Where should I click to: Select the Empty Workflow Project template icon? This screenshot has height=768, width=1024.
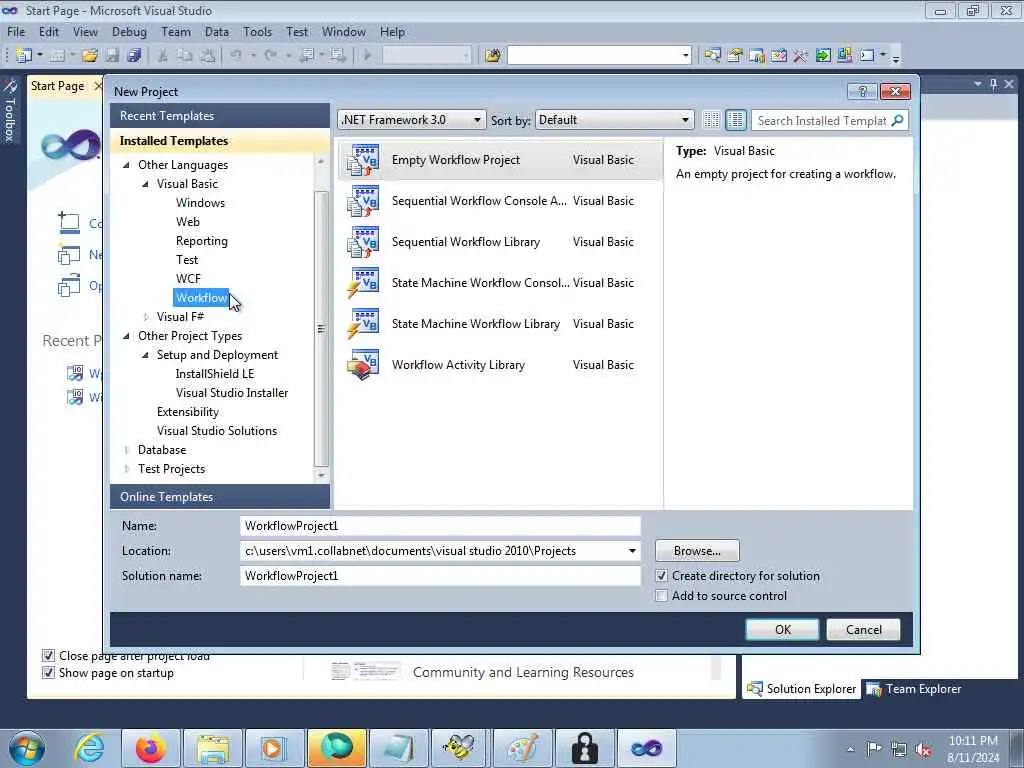click(x=362, y=160)
